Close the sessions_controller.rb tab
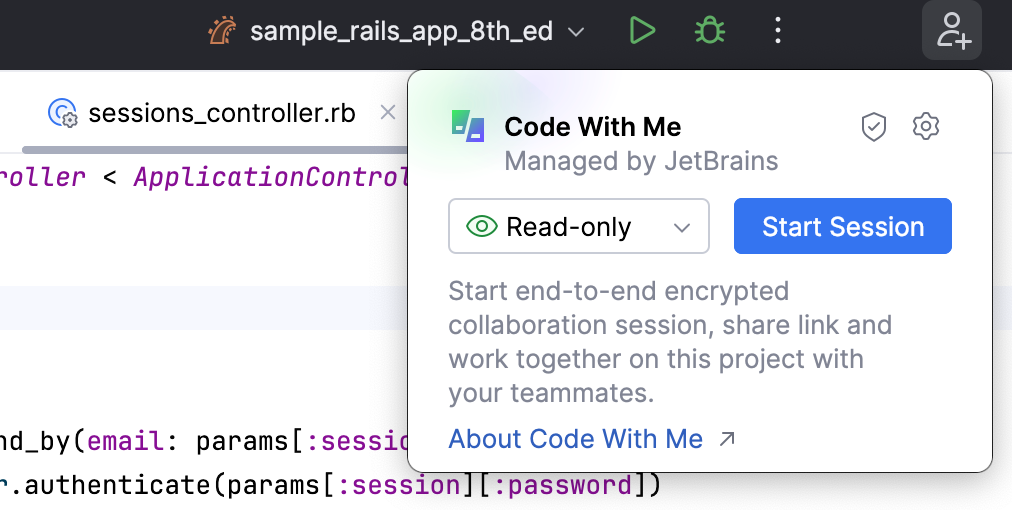 pos(388,112)
